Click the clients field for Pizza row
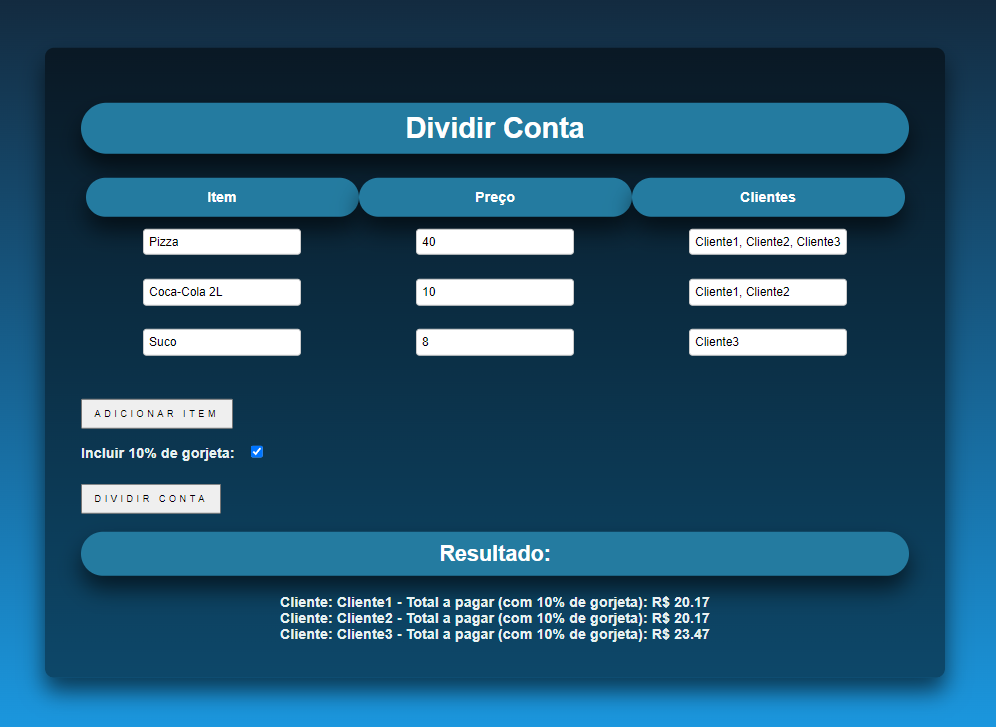The width and height of the screenshot is (996, 727). click(x=767, y=242)
